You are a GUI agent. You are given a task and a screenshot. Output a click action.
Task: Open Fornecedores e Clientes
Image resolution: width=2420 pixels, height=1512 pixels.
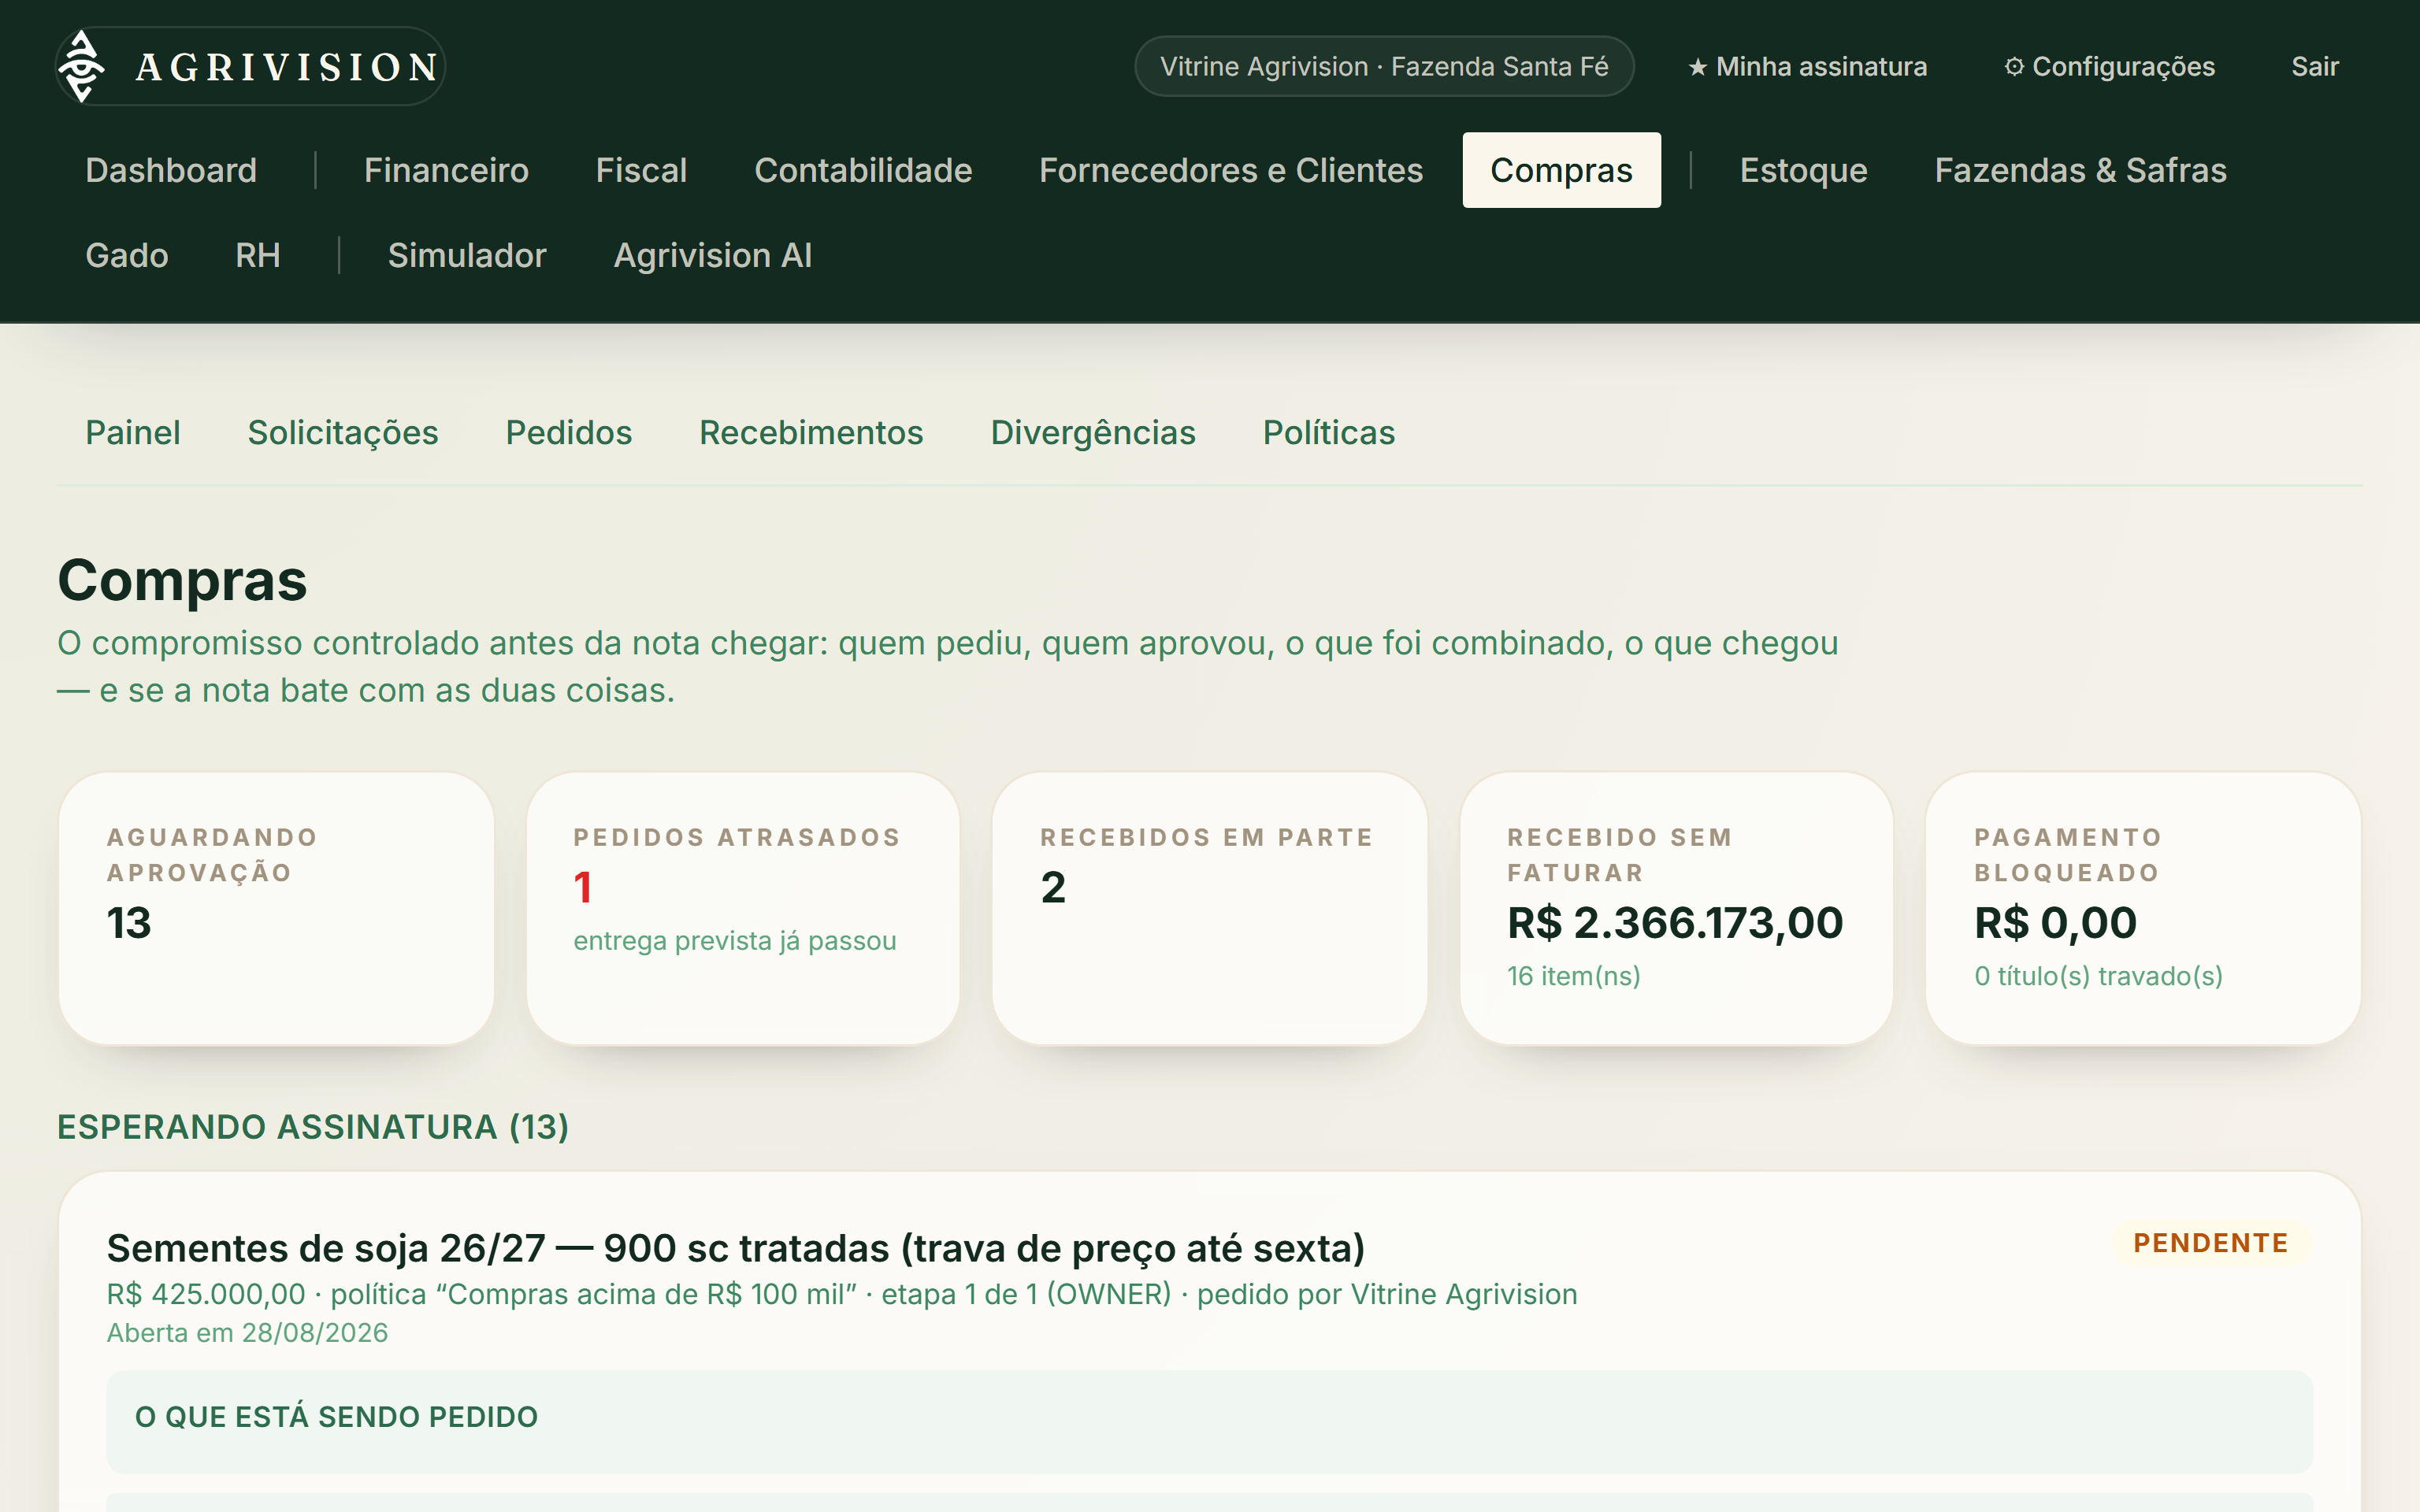coord(1230,170)
